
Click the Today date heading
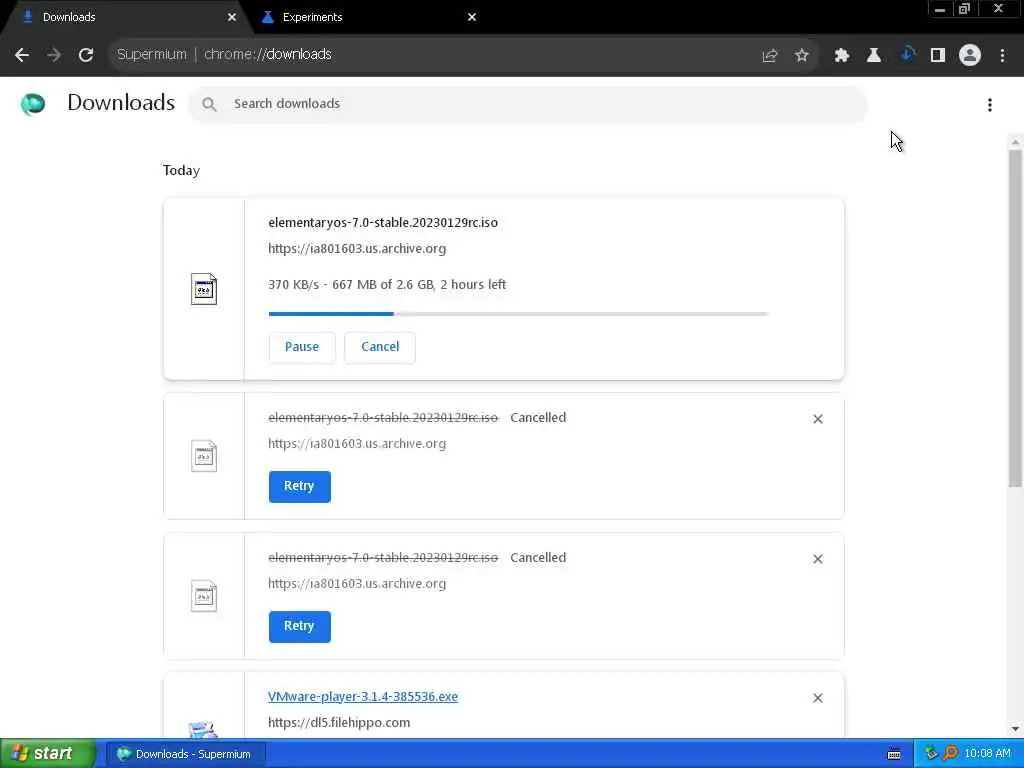(181, 170)
